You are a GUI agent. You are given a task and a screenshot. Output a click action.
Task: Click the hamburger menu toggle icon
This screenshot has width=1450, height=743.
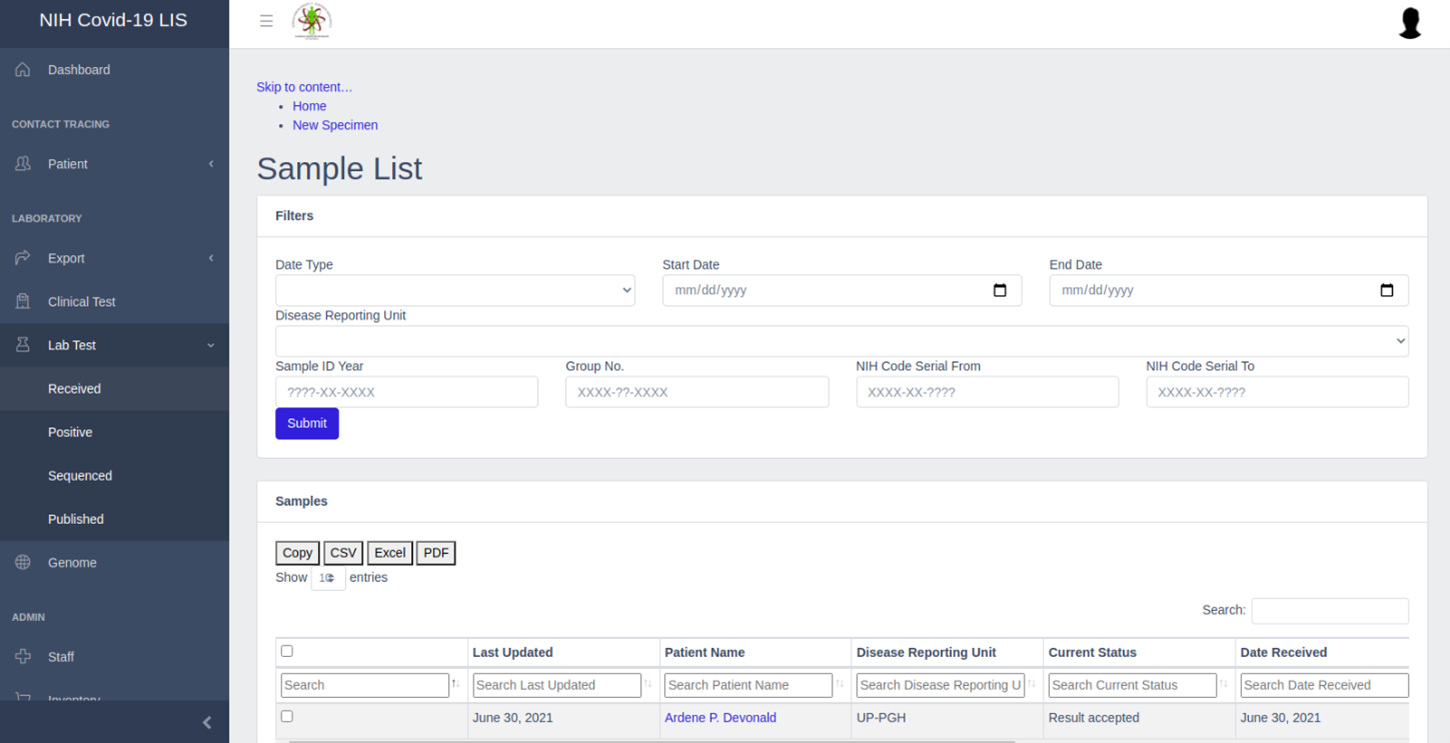pos(266,21)
